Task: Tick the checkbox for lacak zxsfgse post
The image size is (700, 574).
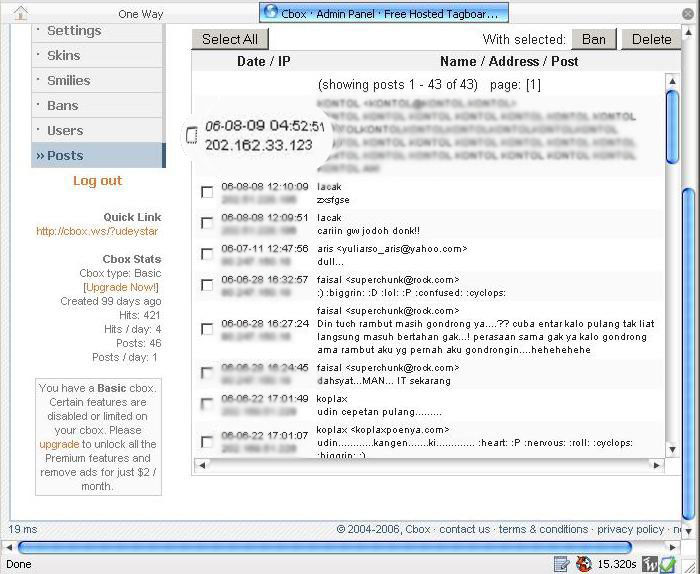Action: (207, 192)
